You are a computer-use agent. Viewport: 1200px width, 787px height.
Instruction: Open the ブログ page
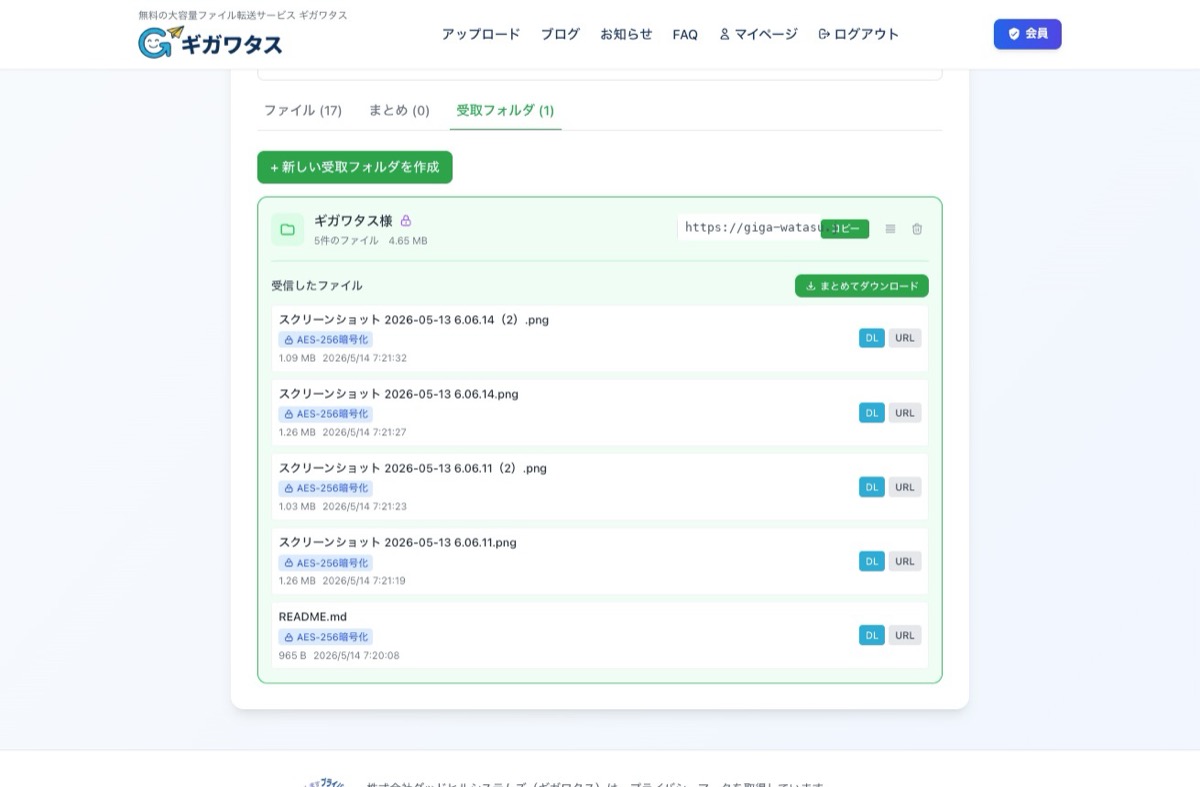click(x=560, y=34)
